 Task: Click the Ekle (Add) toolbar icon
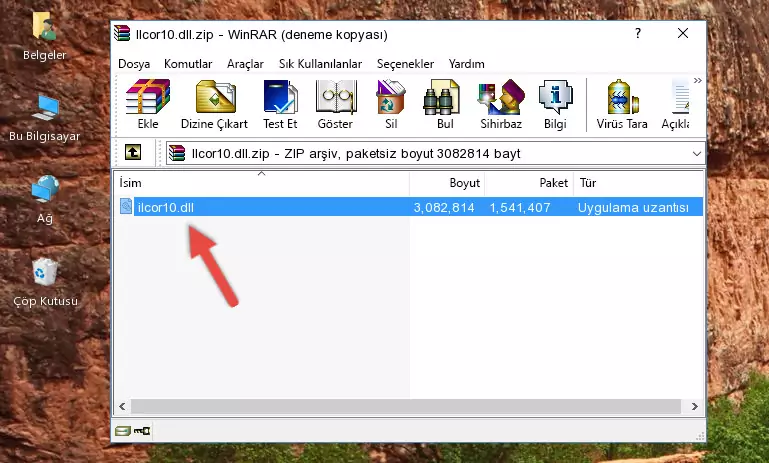click(148, 104)
